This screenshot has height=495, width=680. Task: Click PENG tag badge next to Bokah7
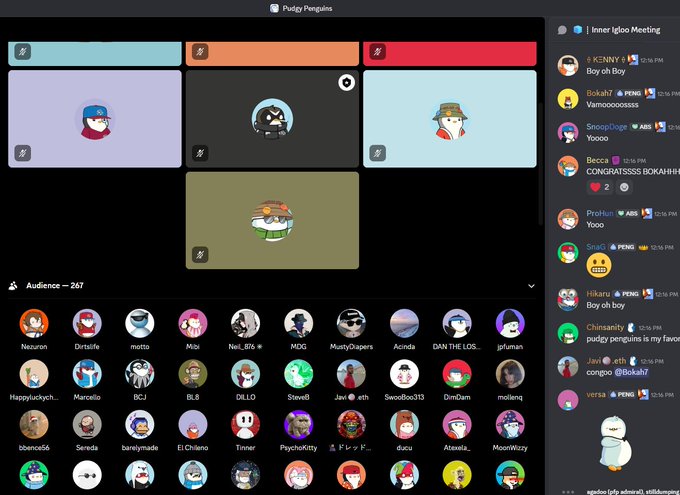click(629, 93)
